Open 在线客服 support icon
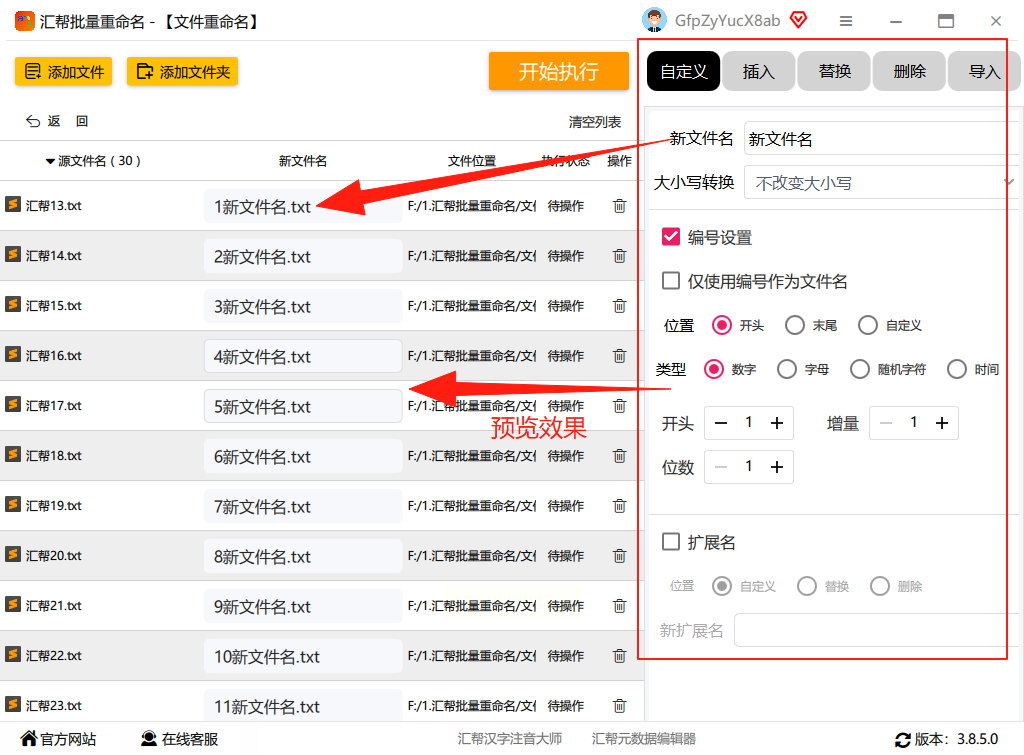This screenshot has width=1024, height=755. click(149, 739)
